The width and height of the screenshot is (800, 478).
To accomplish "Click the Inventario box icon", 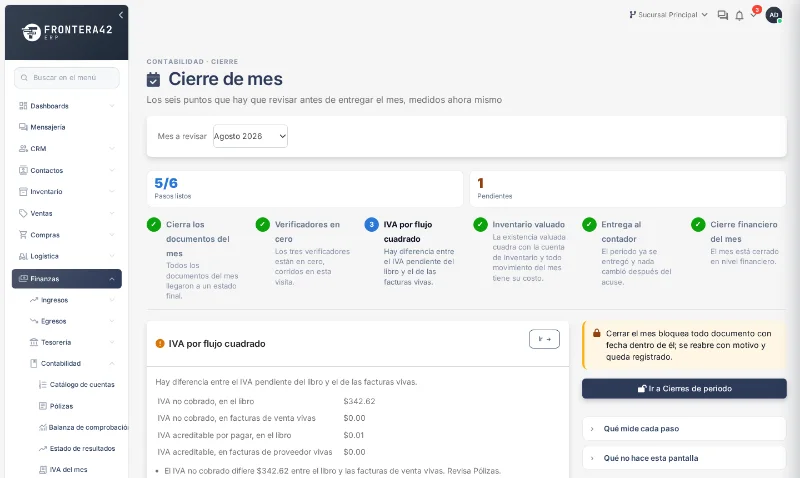I will 23,192.
